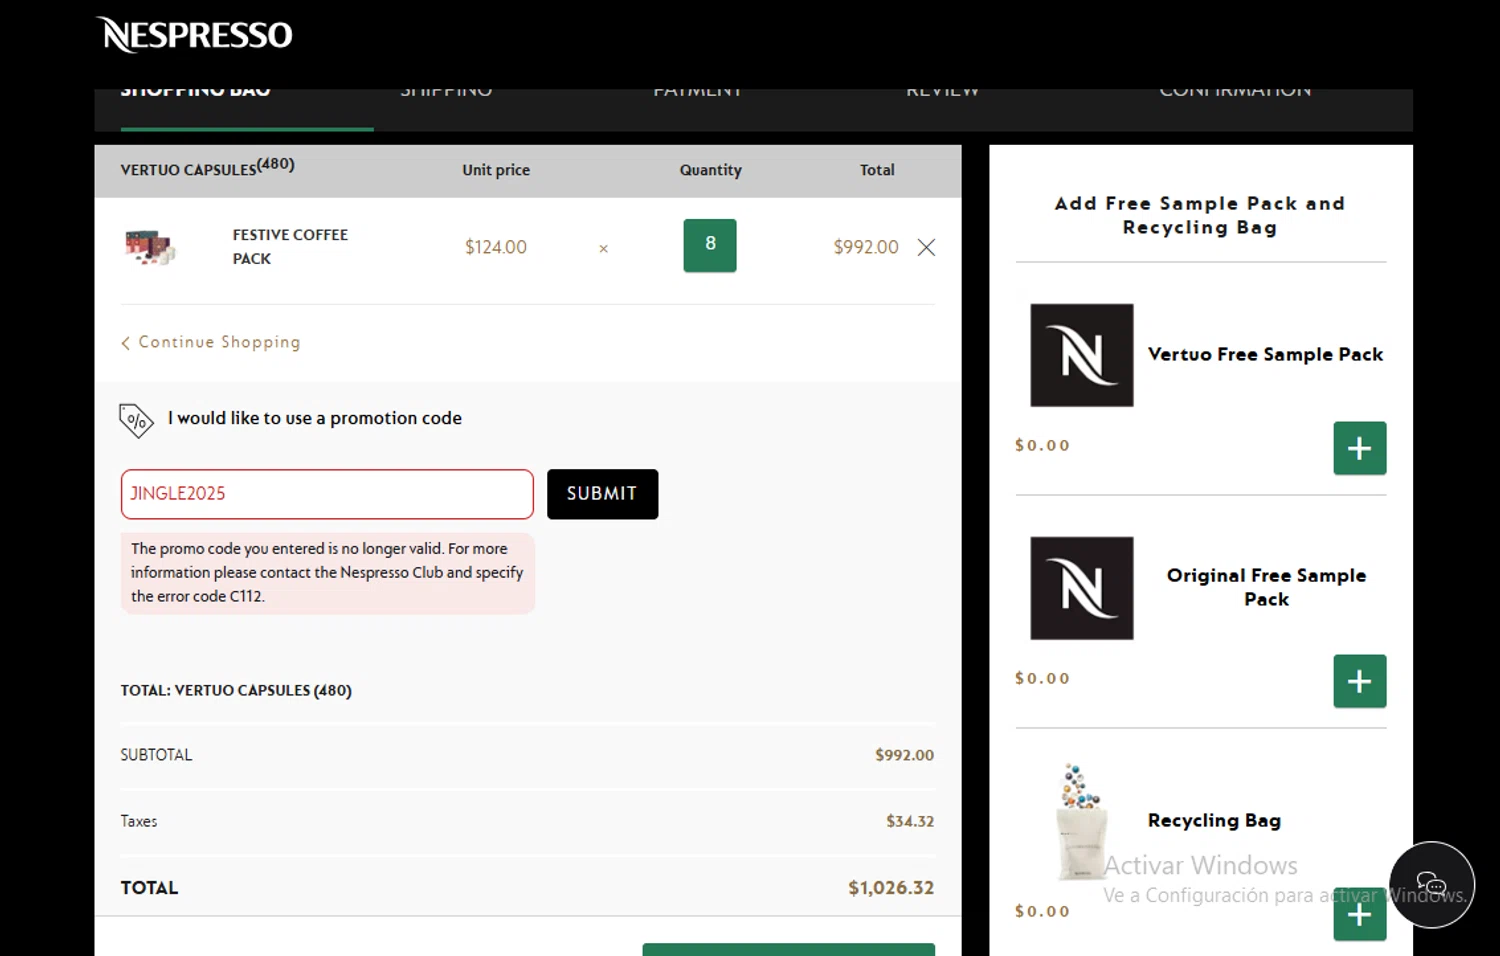Click the Original Free Sample Pack title
This screenshot has height=956, width=1500.
coord(1266,587)
